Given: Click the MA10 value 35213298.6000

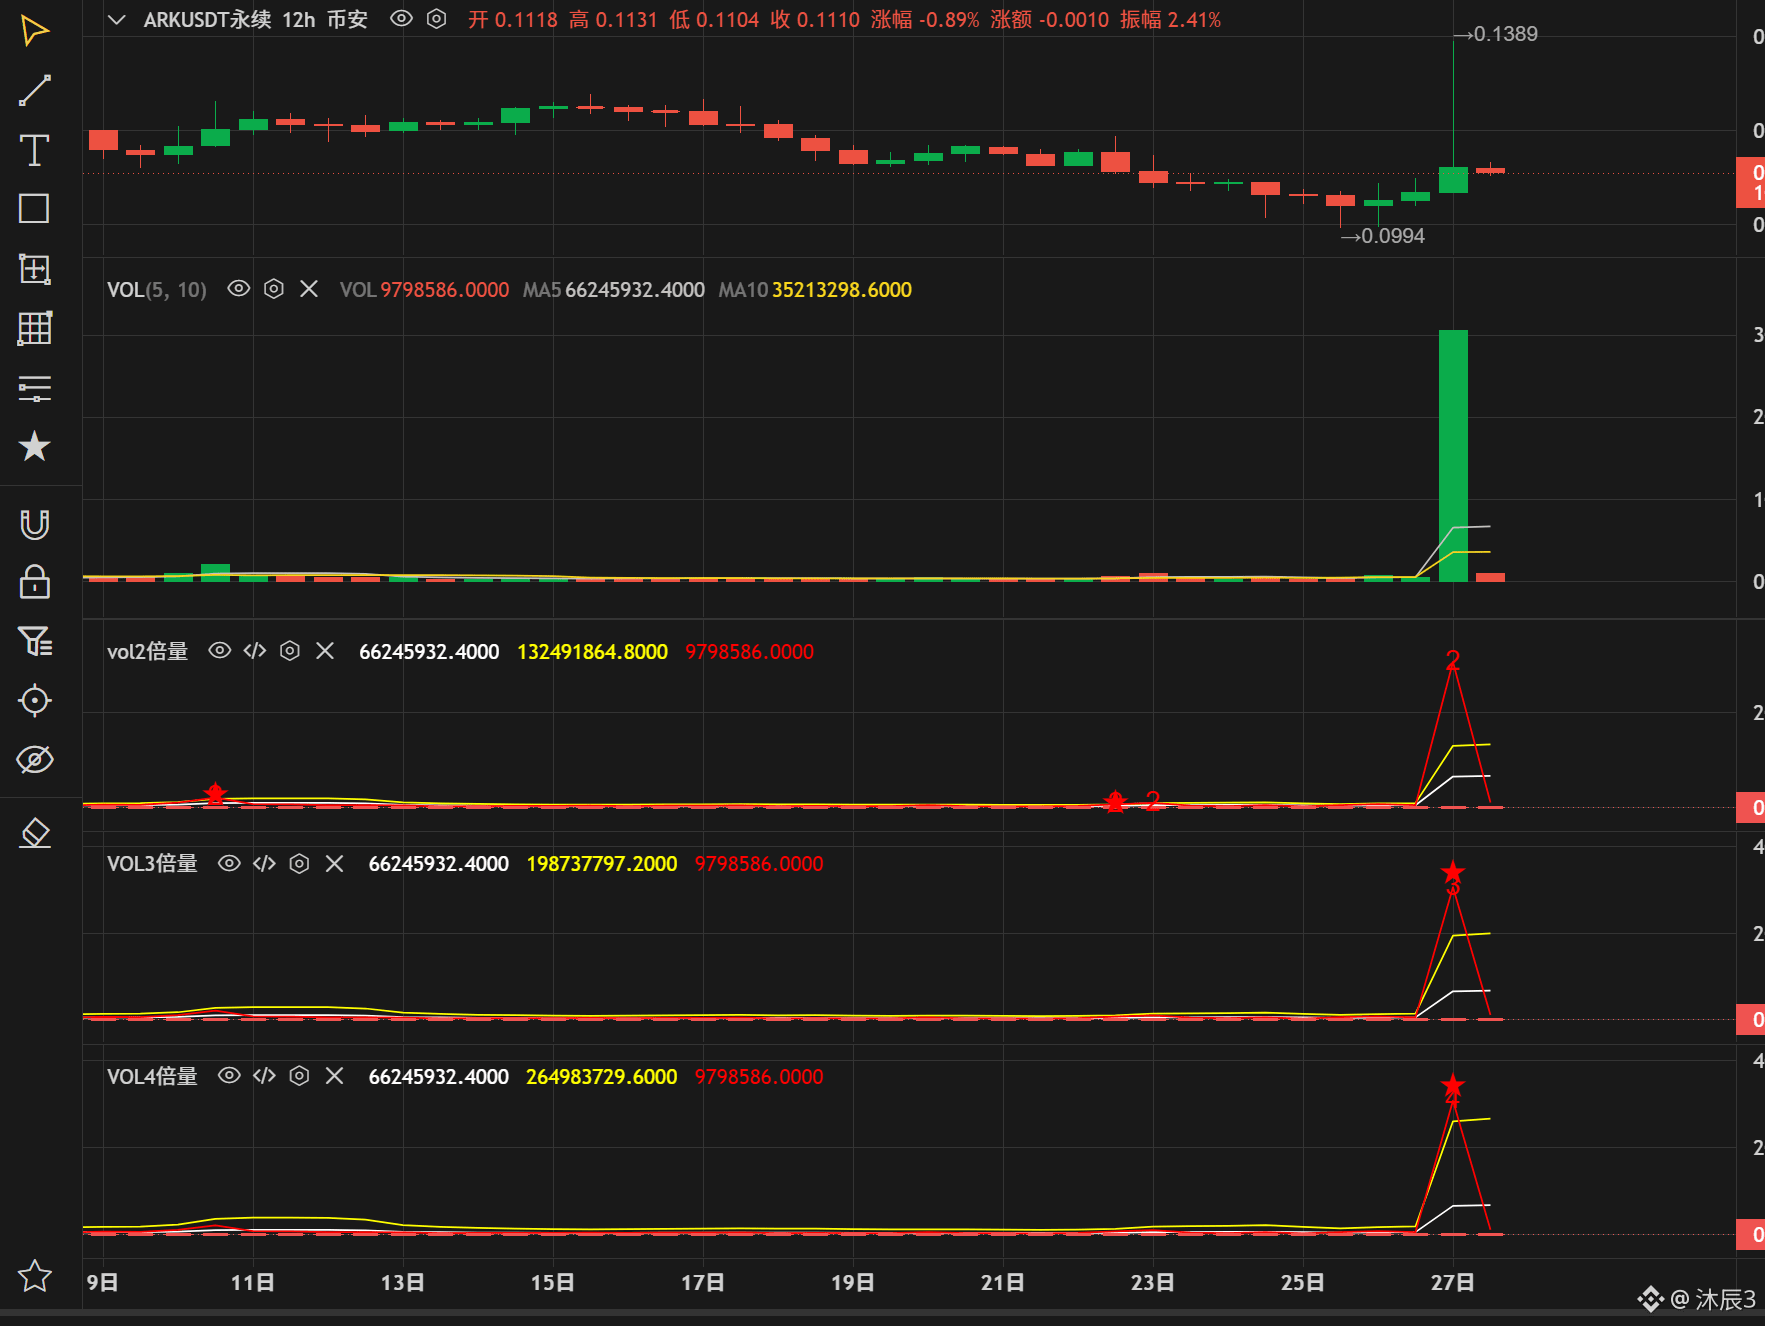Looking at the screenshot, I should point(842,290).
